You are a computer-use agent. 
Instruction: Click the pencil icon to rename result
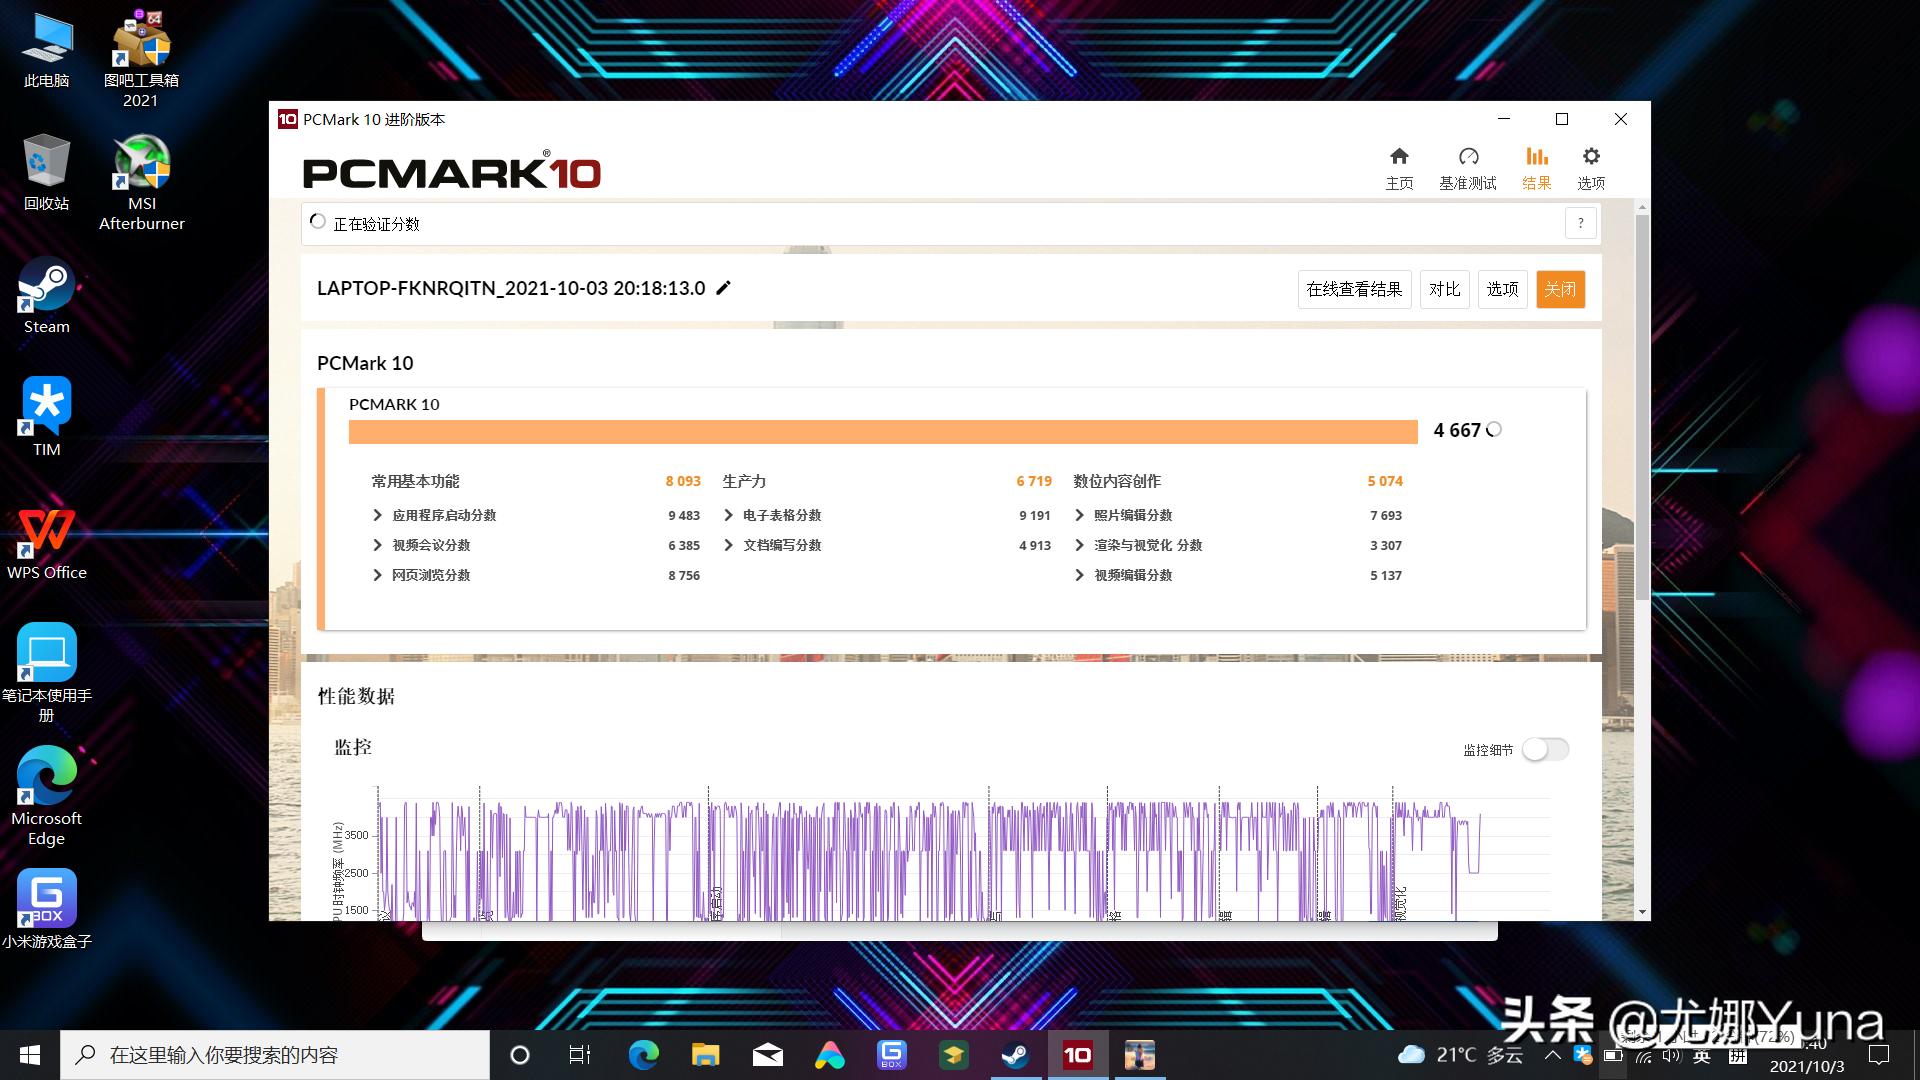[x=724, y=288]
